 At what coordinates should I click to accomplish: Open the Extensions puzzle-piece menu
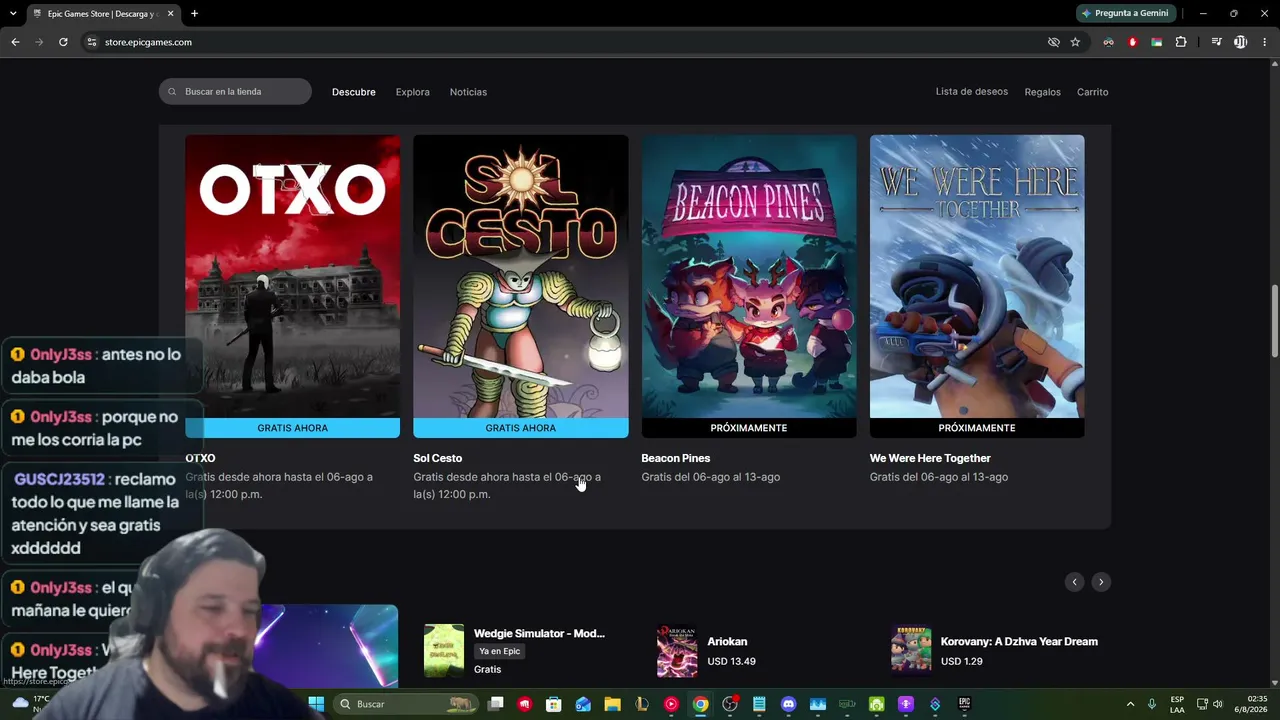pos(1181,42)
